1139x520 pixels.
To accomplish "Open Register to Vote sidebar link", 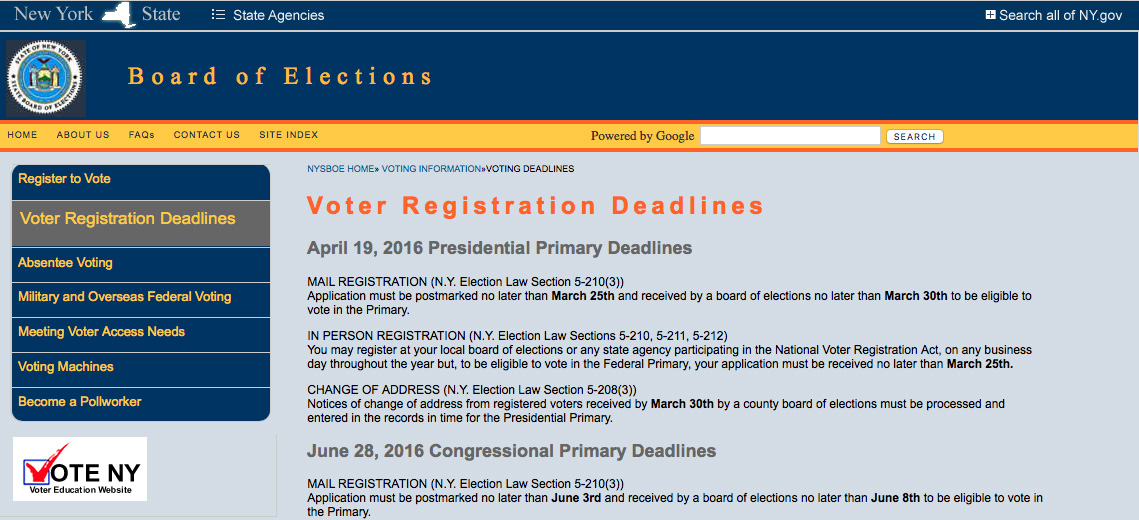I will [65, 179].
